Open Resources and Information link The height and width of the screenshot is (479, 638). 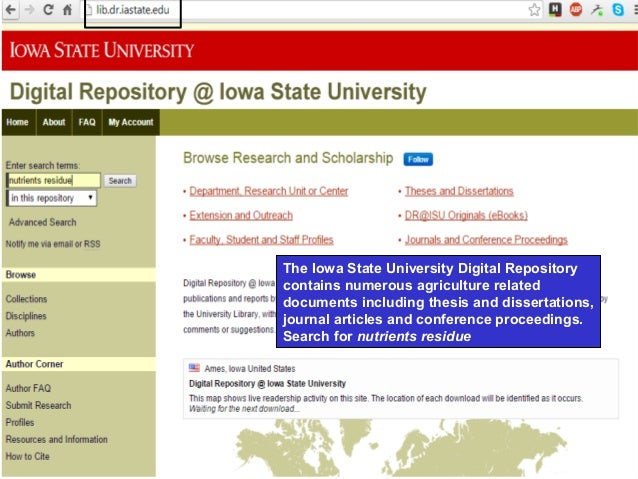click(x=57, y=440)
